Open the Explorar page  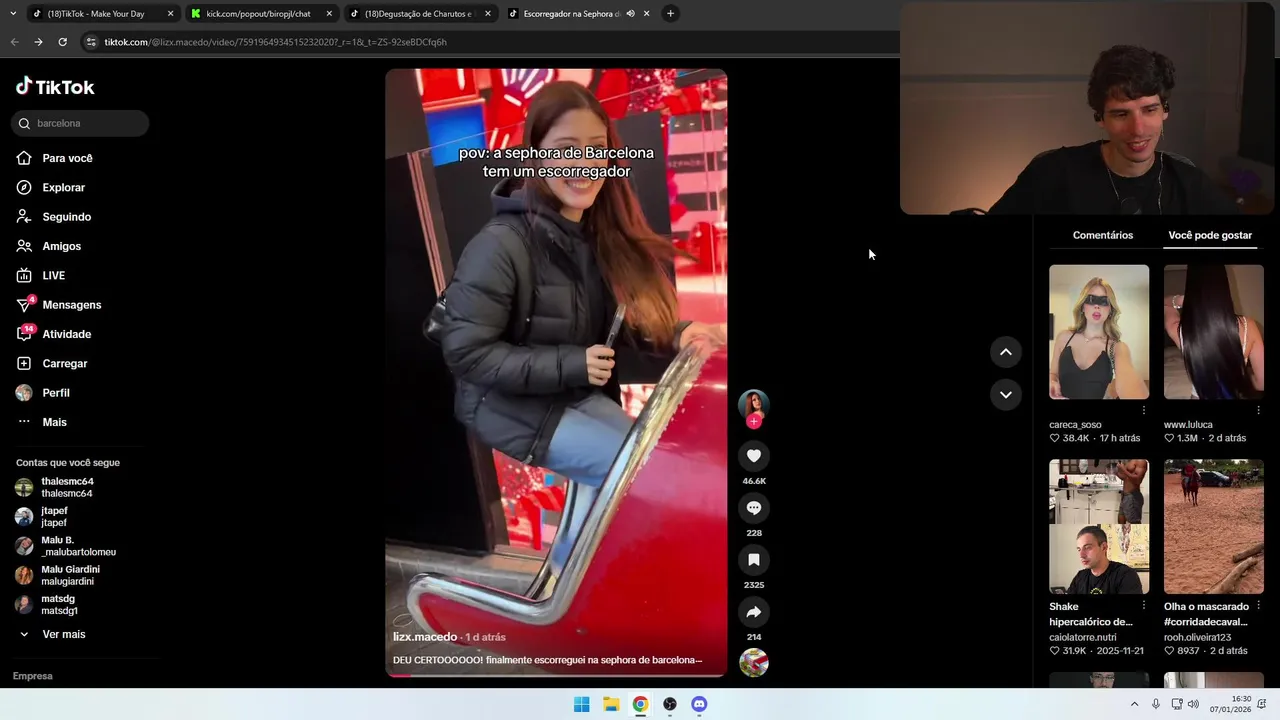(52, 187)
